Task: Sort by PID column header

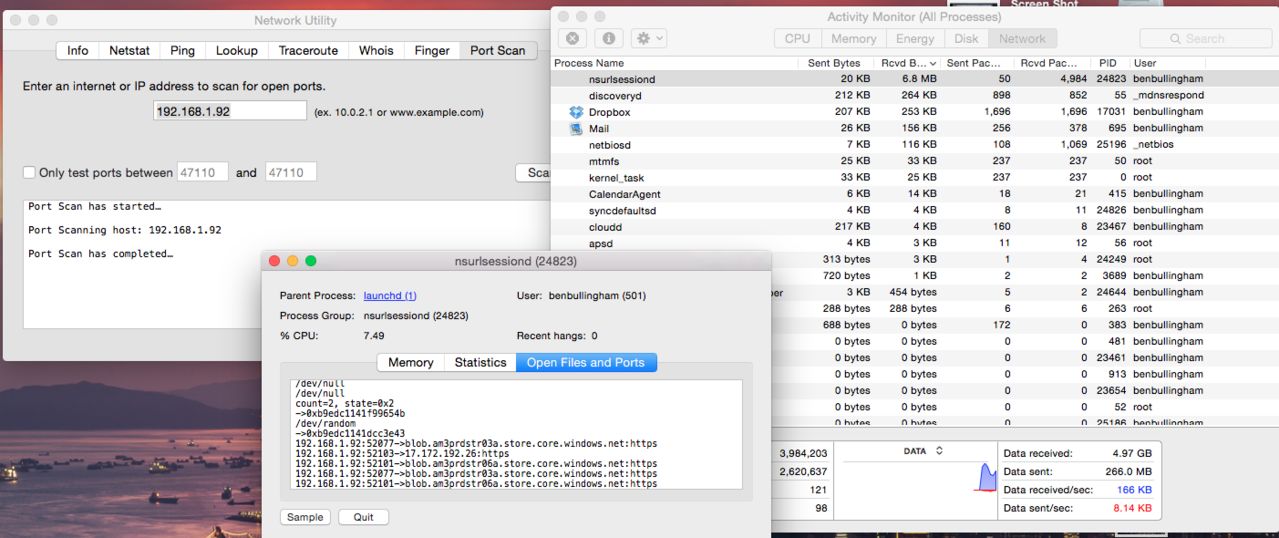Action: 1107,63
